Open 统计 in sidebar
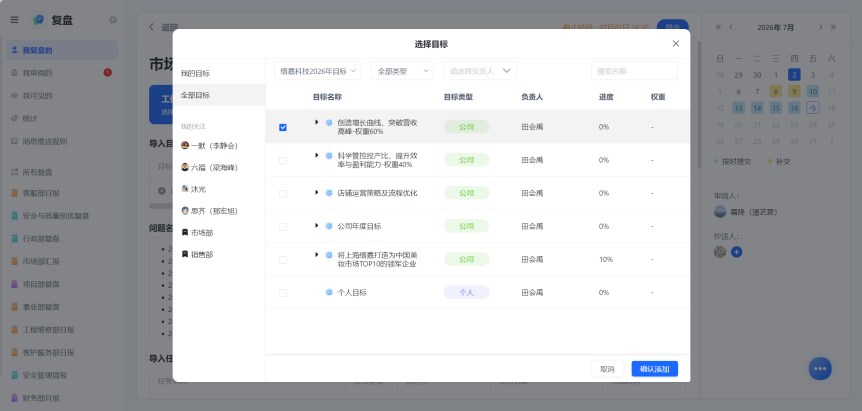 [x=62, y=118]
